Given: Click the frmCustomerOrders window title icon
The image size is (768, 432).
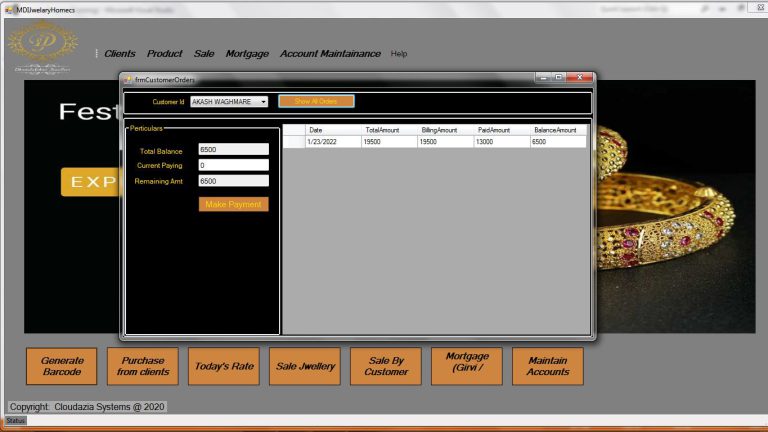Looking at the screenshot, I should tap(128, 79).
